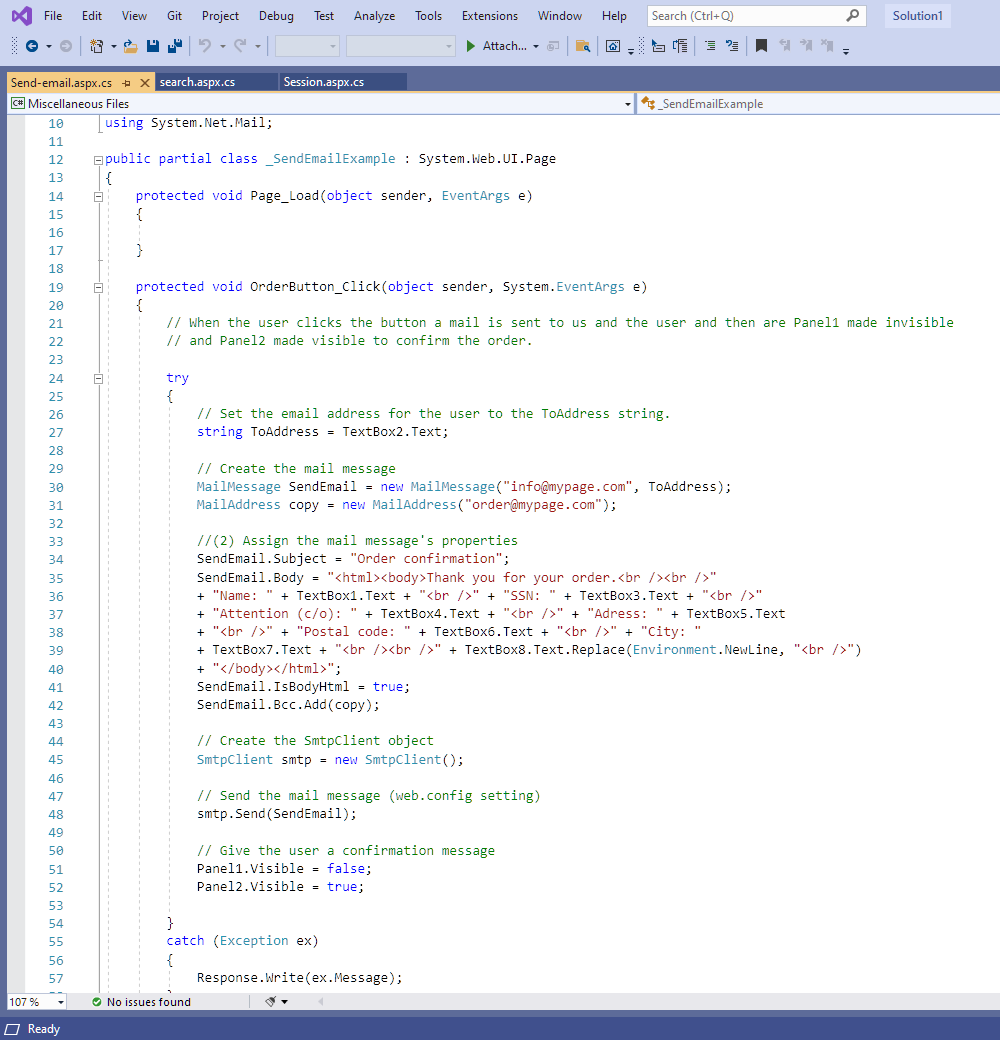Click the green Attach play icon
Screen dimensions: 1000x1040
[470, 46]
